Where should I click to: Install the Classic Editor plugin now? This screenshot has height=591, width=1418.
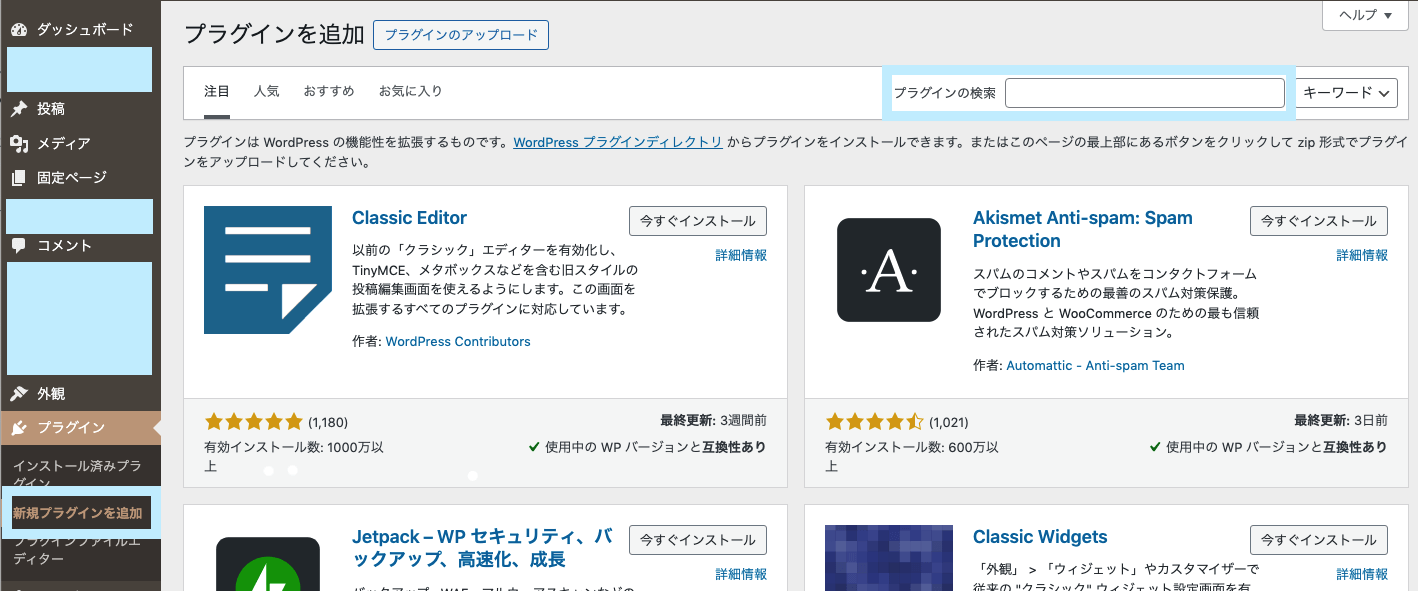697,221
